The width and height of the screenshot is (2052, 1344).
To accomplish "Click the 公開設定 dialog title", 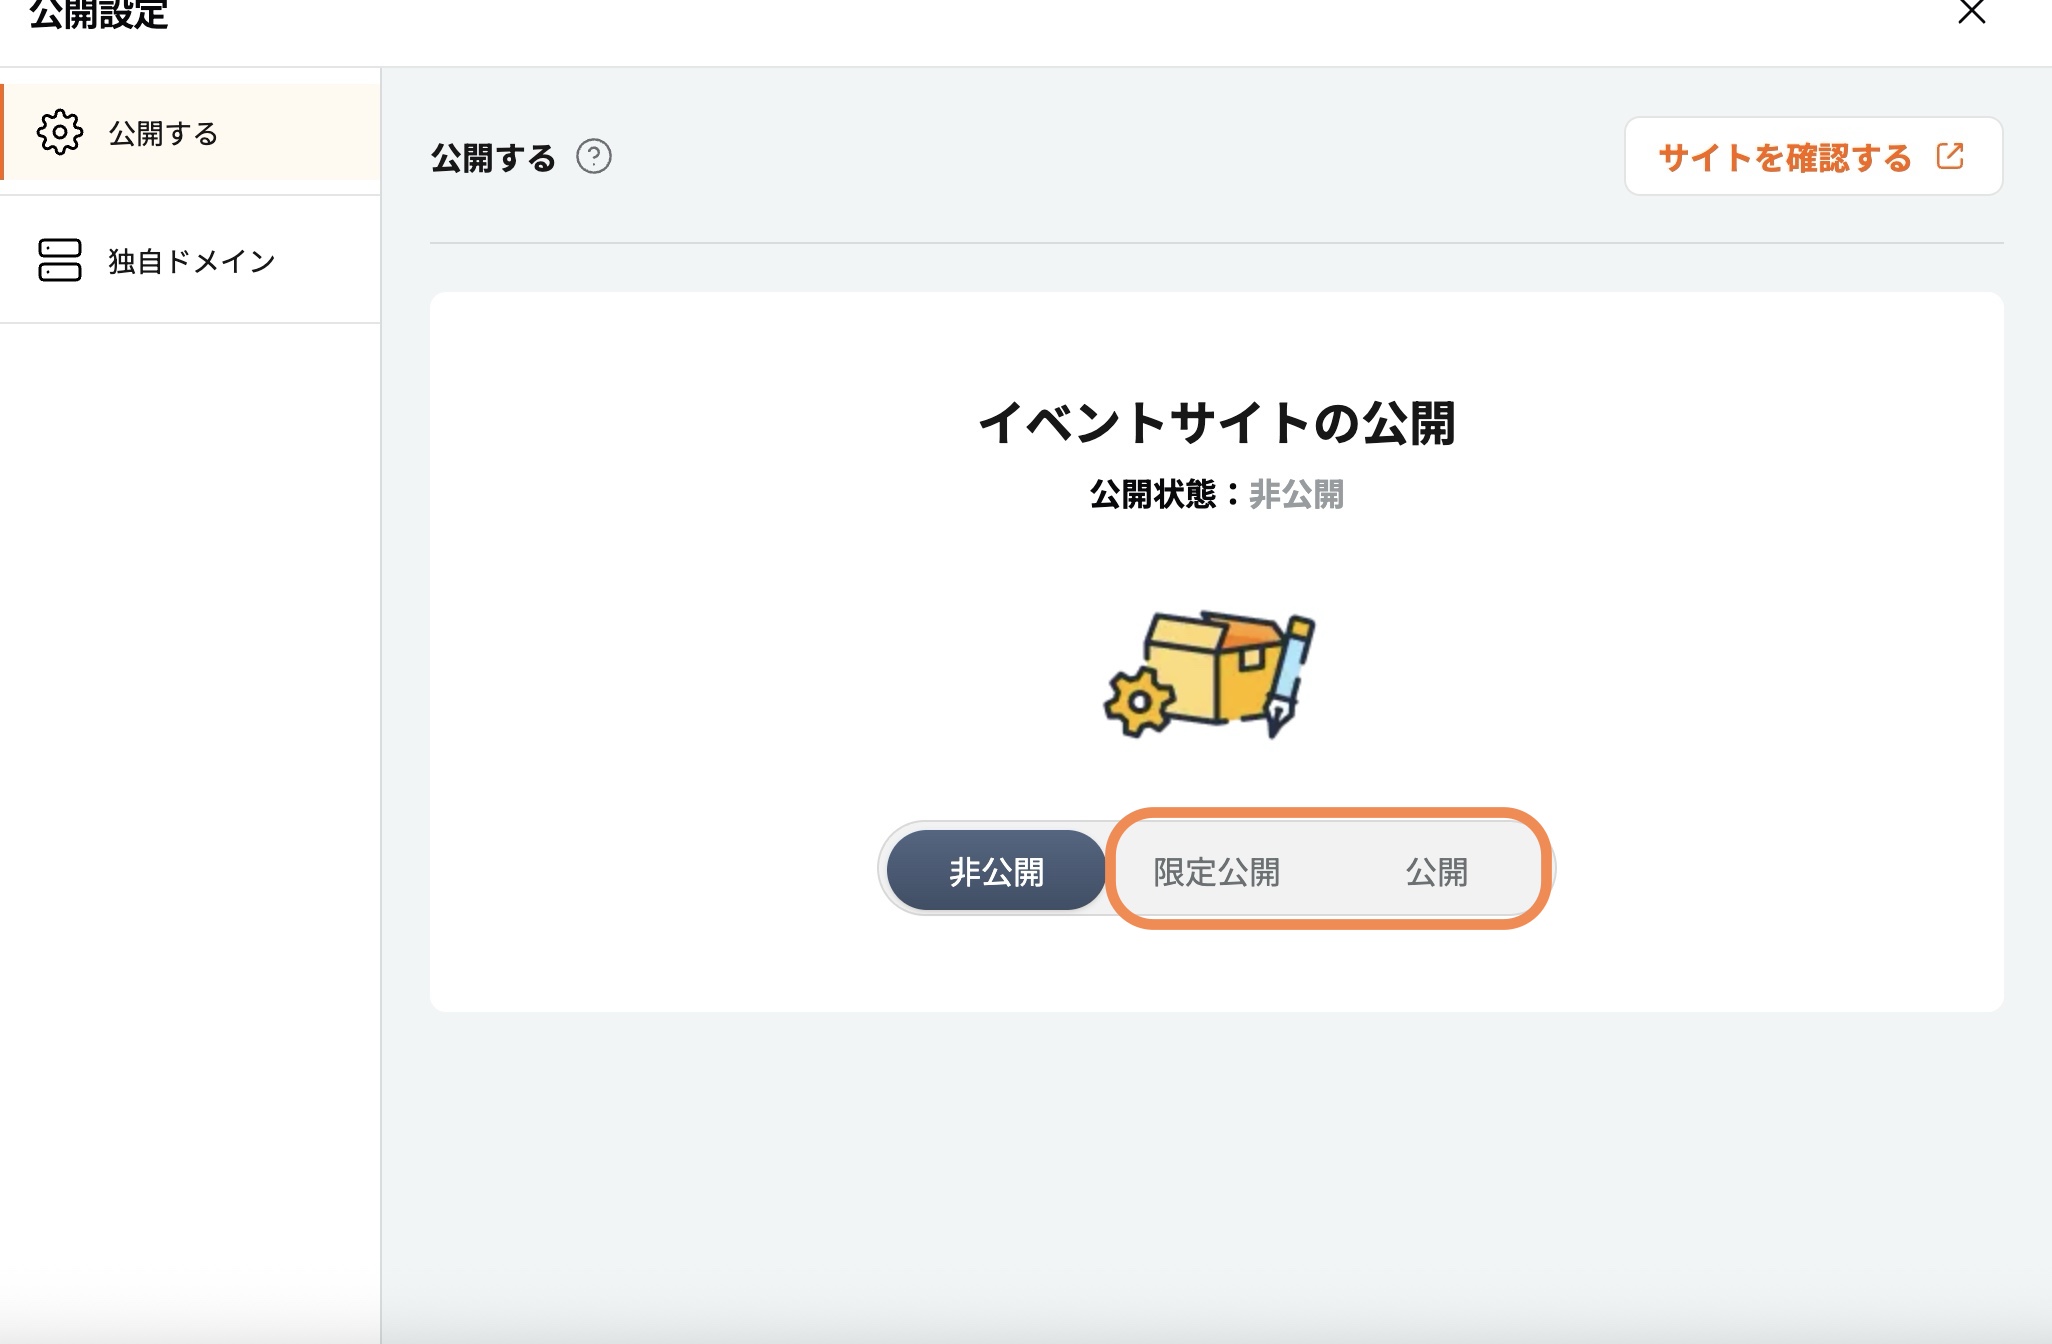I will pyautogui.click(x=98, y=15).
